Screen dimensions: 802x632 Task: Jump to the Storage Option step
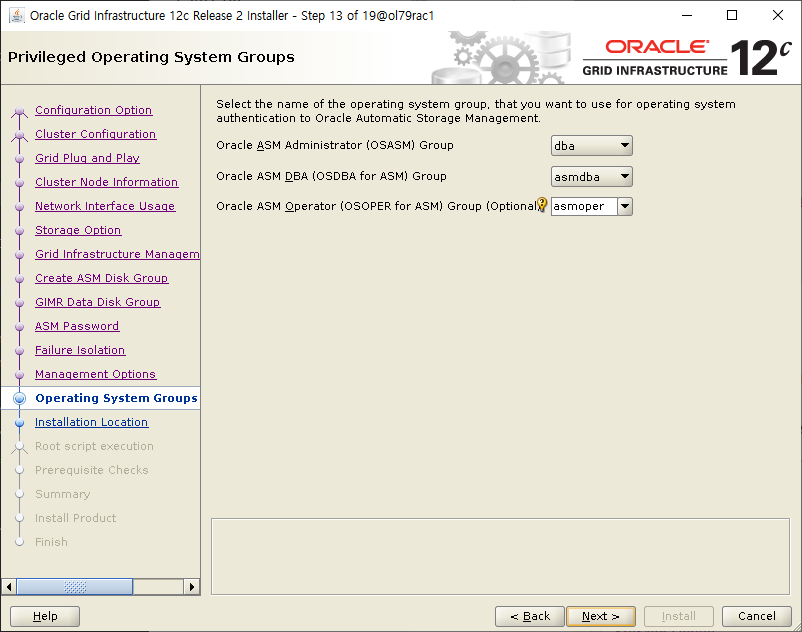pyautogui.click(x=78, y=230)
